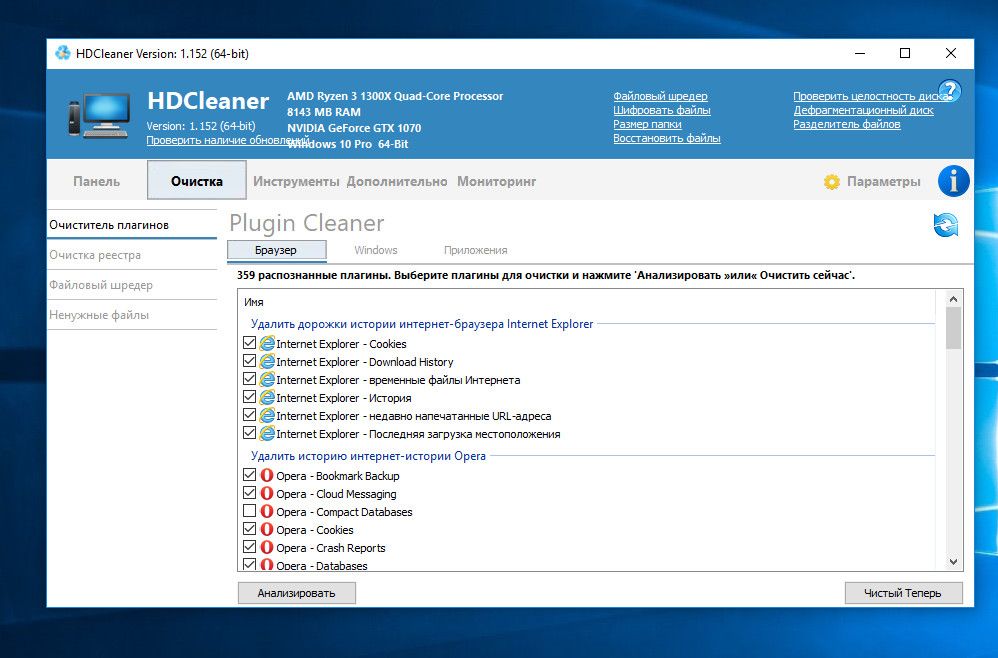Select Очистка реестра in sidebar

[95, 255]
